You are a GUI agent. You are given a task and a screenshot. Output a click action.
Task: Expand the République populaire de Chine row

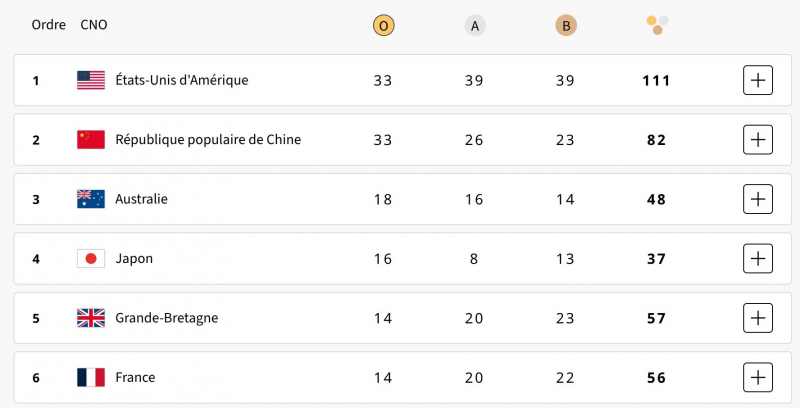(758, 140)
